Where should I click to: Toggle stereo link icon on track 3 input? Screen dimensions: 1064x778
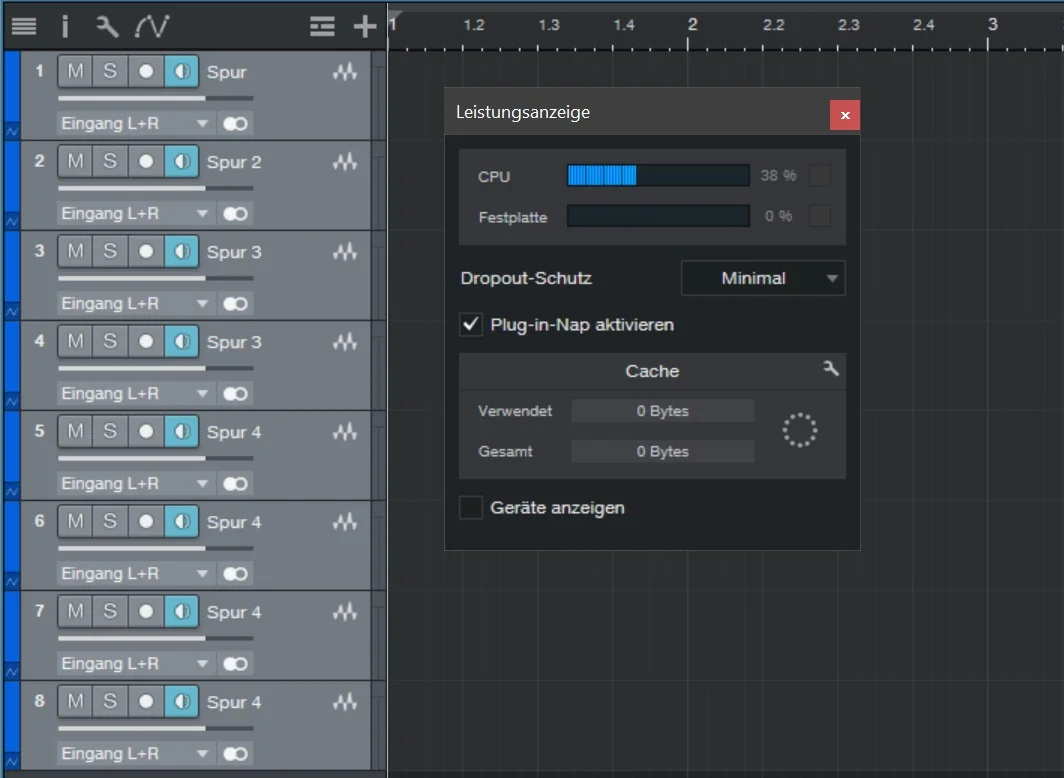click(x=235, y=304)
